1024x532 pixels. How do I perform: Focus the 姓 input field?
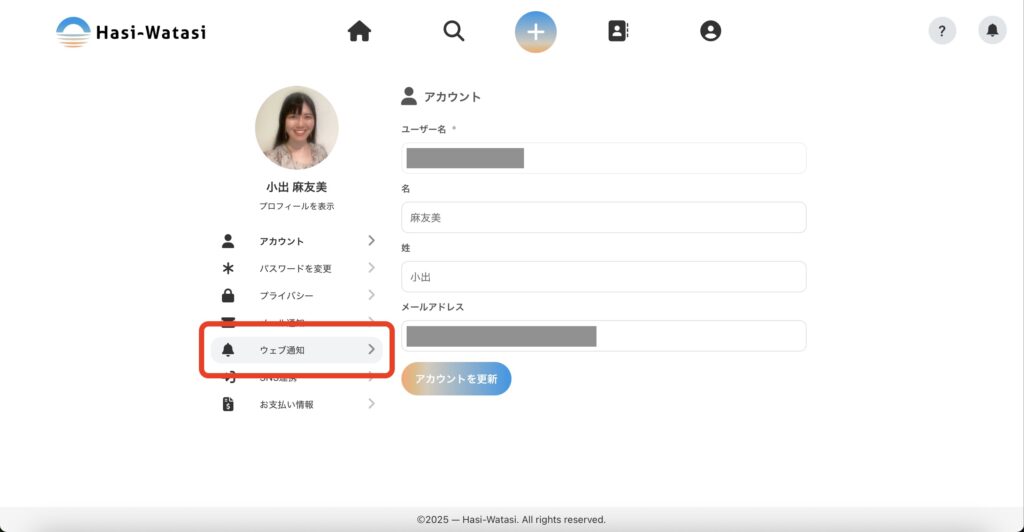603,276
